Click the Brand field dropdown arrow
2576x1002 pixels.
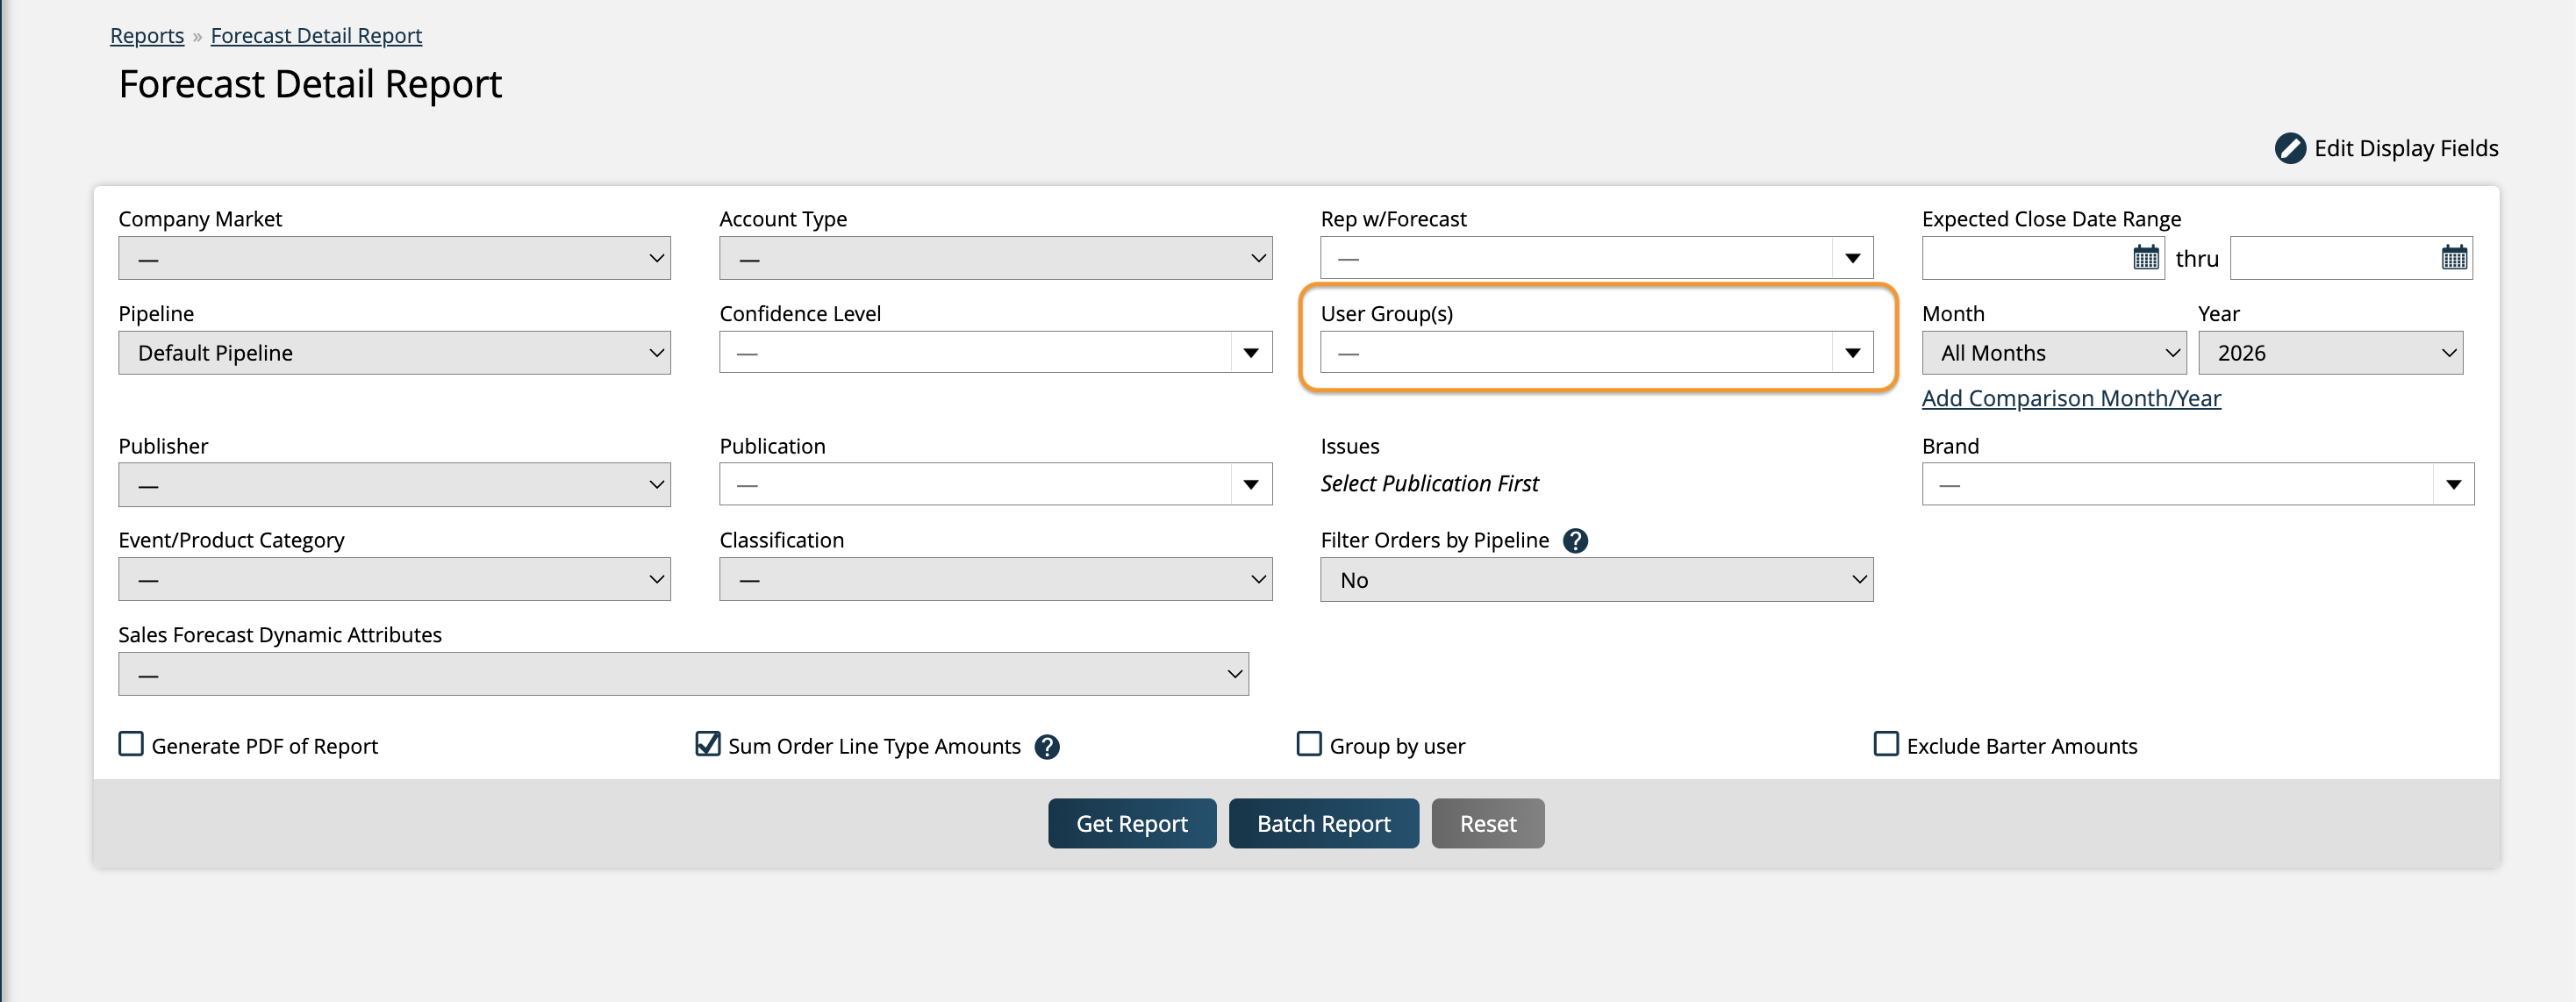coord(2453,485)
